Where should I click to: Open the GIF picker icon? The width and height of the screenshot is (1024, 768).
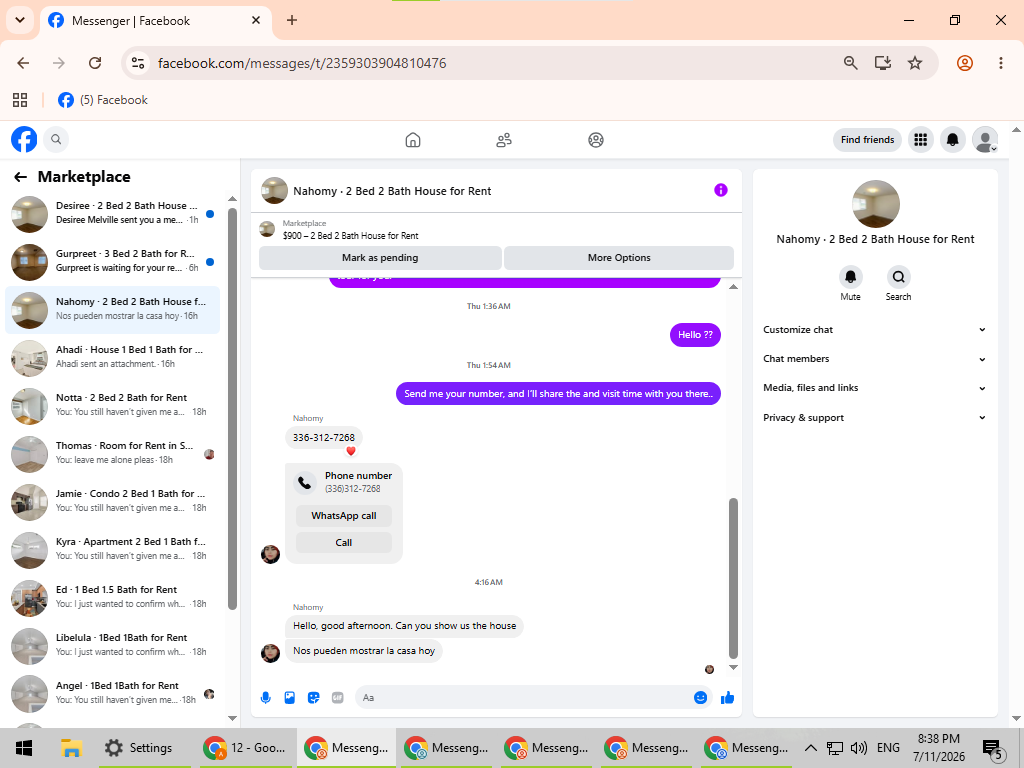pyautogui.click(x=338, y=697)
